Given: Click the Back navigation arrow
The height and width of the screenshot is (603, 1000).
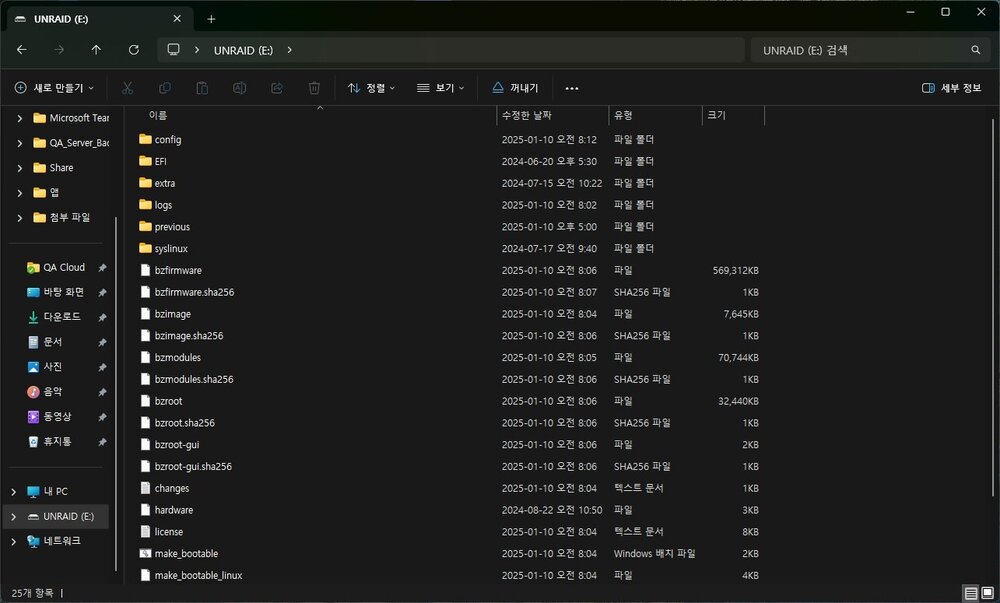Looking at the screenshot, I should 22,50.
